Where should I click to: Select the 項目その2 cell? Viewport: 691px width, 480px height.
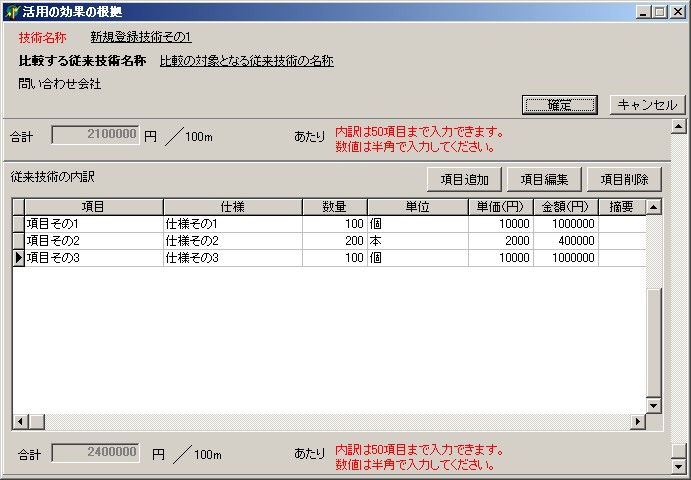[x=93, y=241]
